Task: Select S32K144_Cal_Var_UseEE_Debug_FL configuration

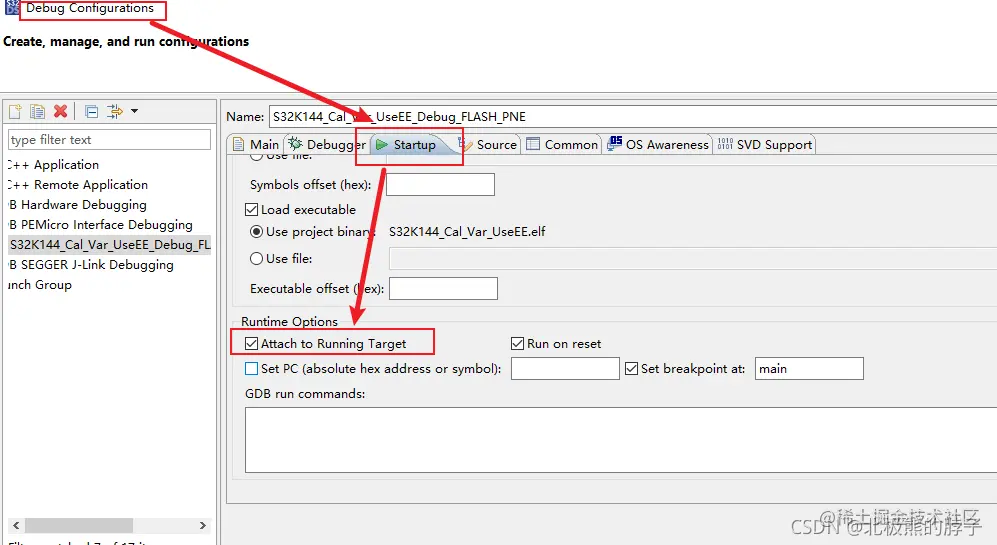Action: click(x=109, y=245)
